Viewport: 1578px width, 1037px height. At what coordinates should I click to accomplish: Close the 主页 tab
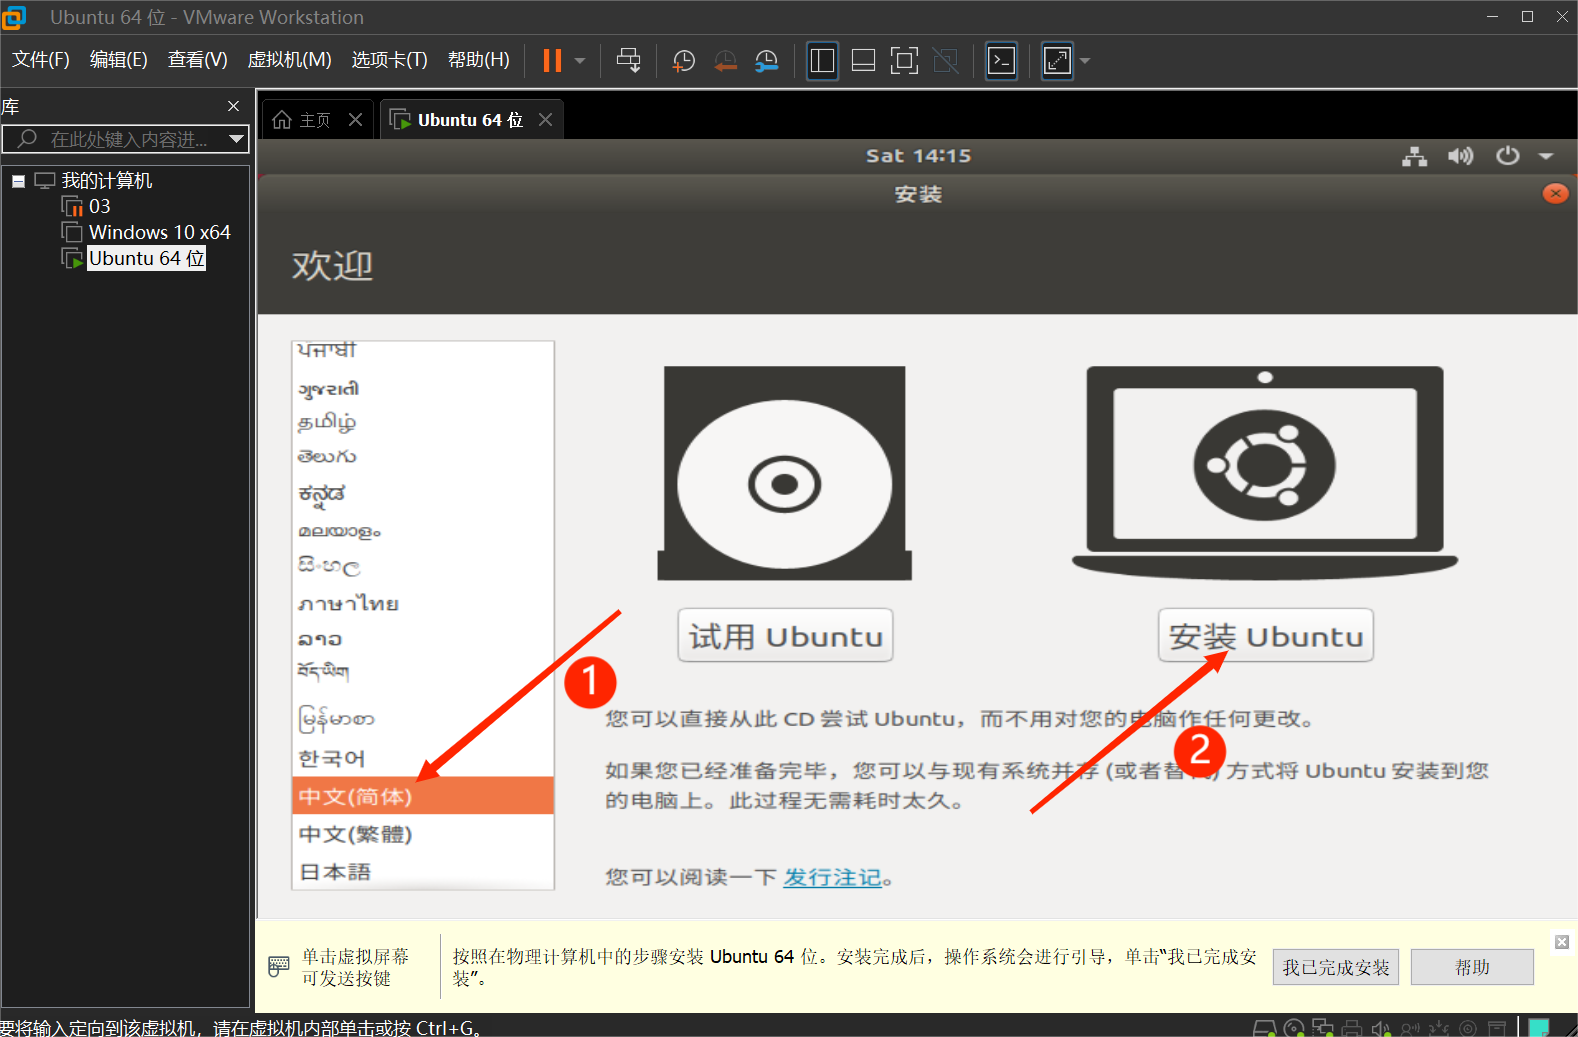[355, 120]
